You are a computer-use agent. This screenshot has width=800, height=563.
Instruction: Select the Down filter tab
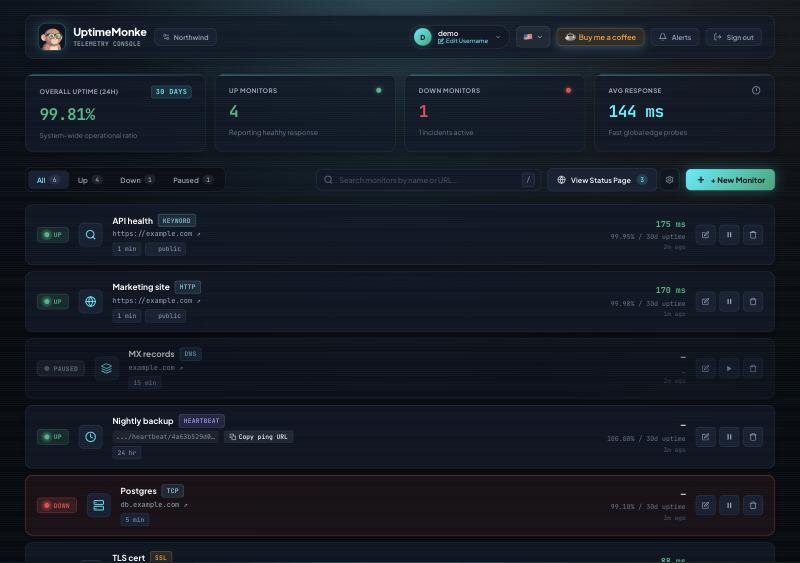(137, 180)
